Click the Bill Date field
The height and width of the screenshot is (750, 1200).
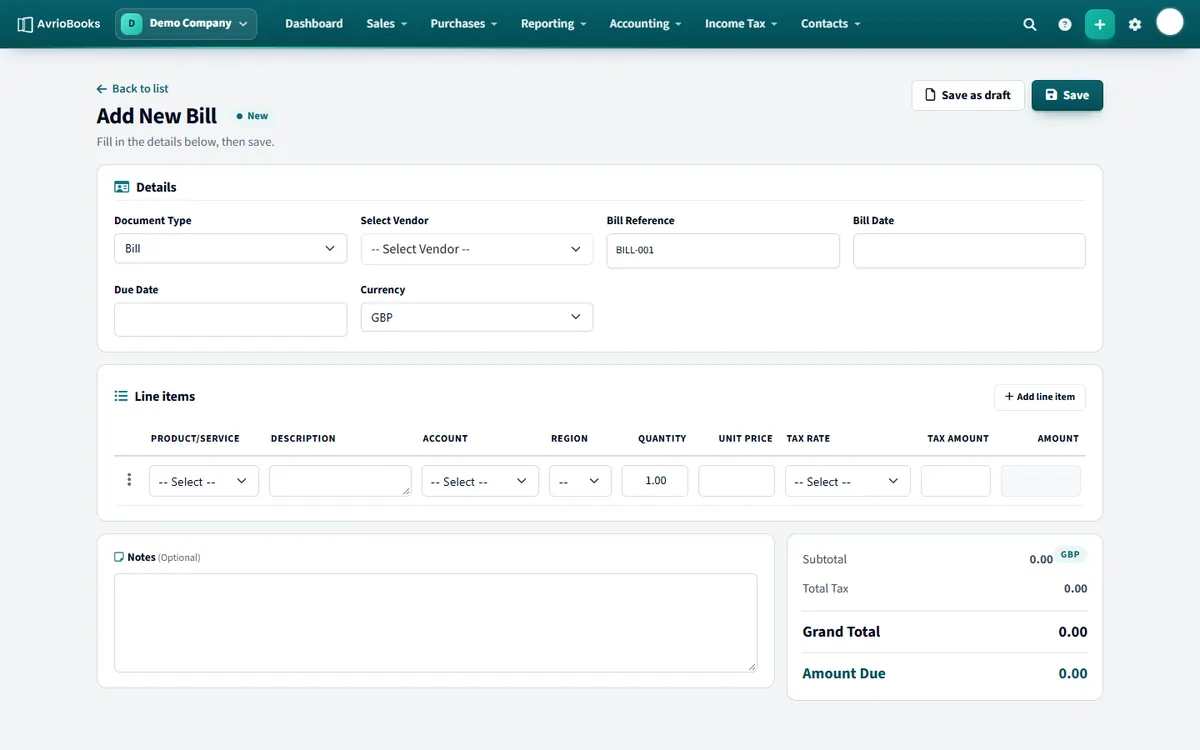[x=969, y=251]
